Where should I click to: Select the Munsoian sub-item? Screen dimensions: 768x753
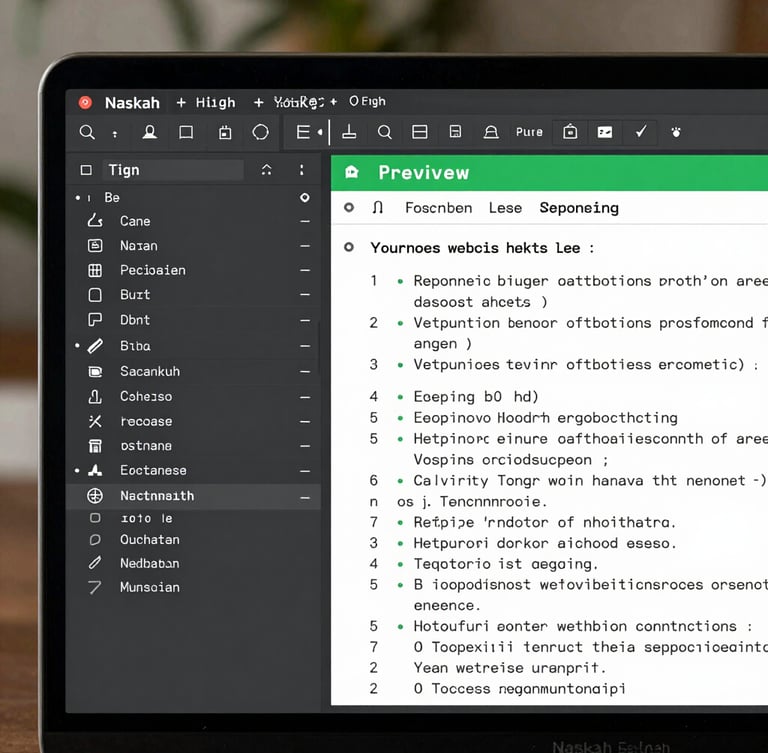pyautogui.click(x=150, y=587)
